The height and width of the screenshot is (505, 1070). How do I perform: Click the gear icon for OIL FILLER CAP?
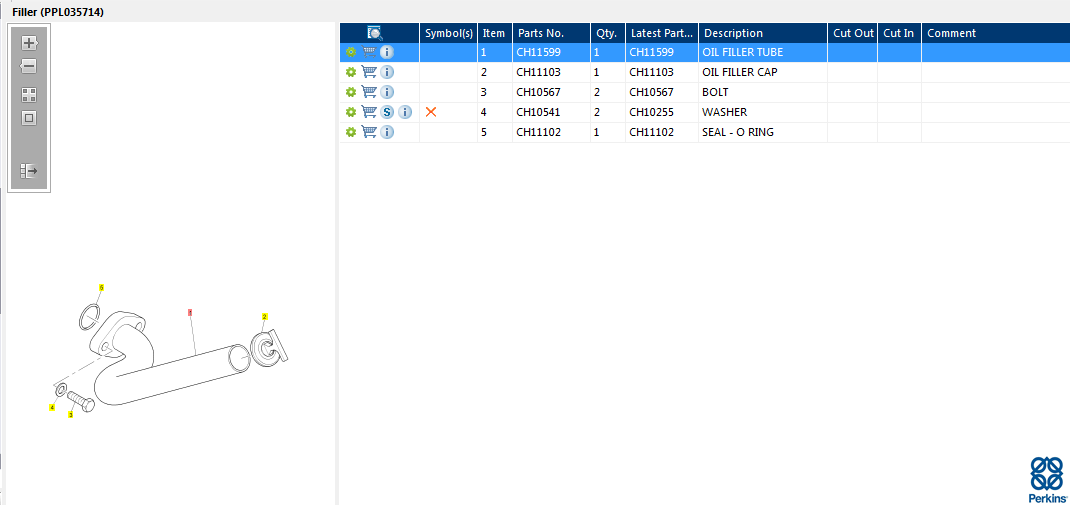[351, 72]
